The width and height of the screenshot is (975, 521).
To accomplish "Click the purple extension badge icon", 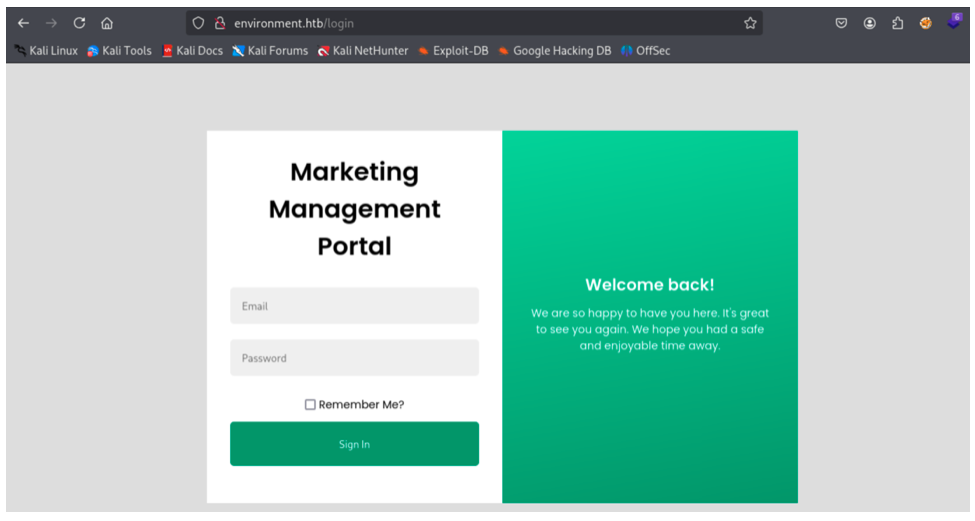I will pos(954,22).
